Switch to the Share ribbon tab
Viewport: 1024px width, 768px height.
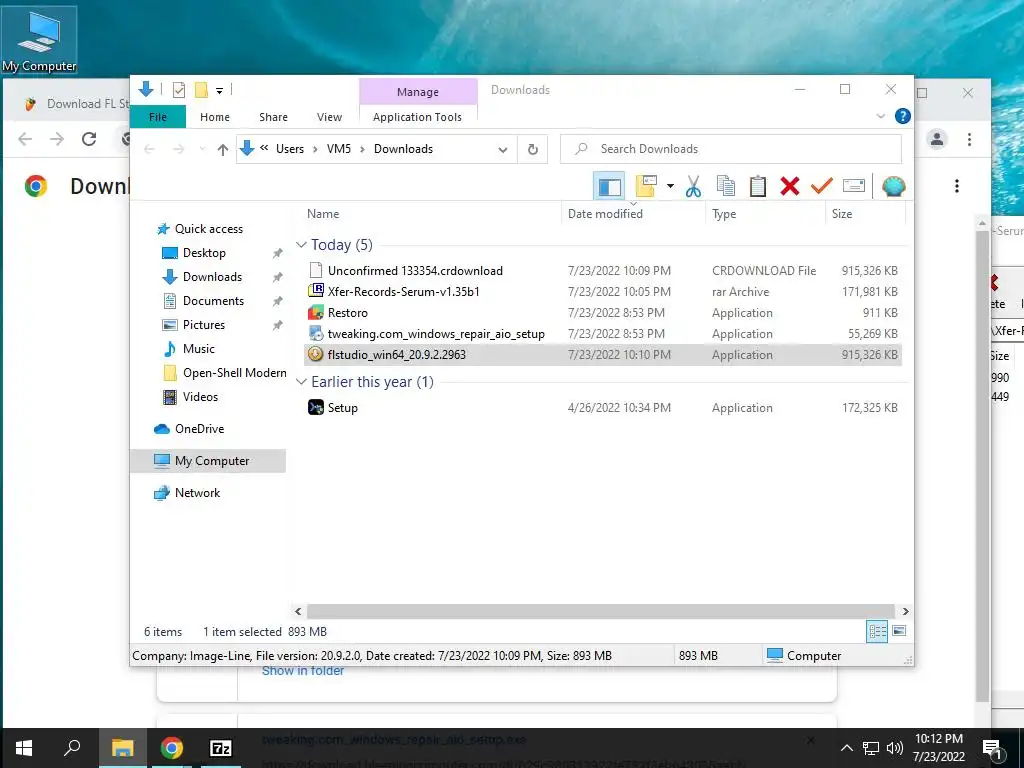[273, 117]
